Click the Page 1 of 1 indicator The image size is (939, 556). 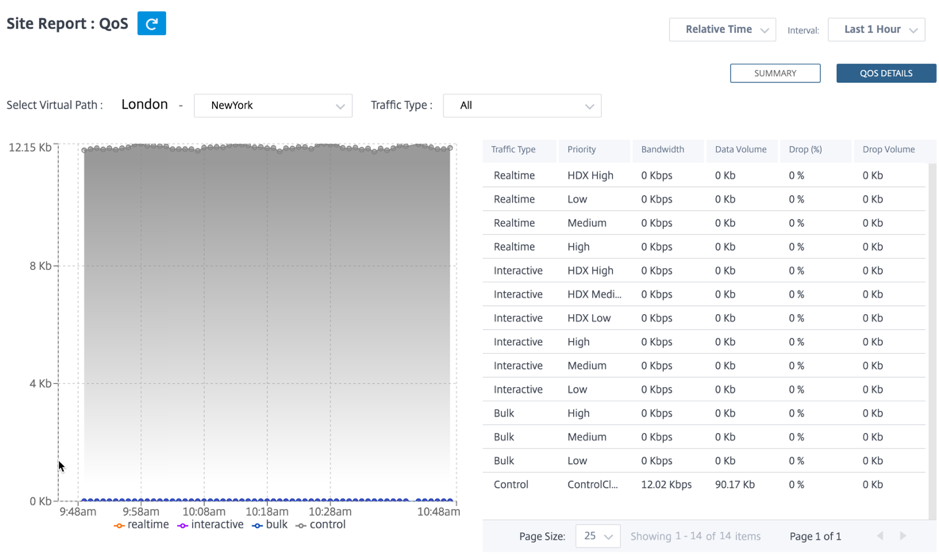pos(815,536)
